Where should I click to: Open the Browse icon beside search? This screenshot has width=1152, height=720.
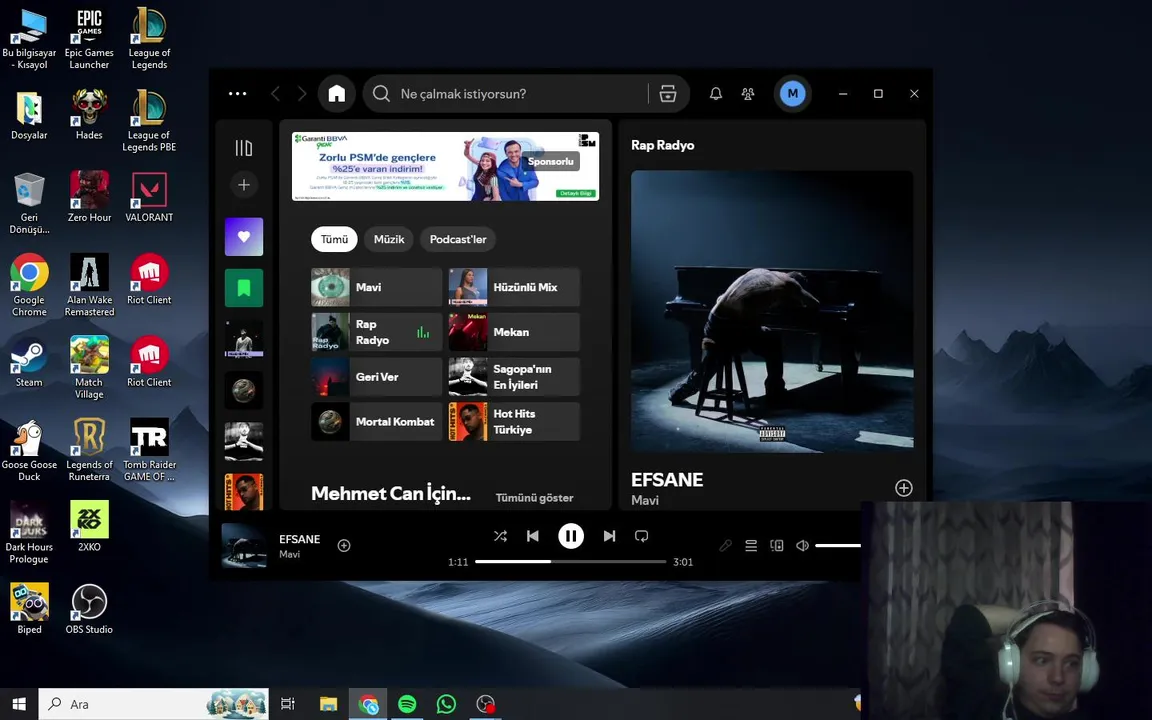[x=667, y=93]
